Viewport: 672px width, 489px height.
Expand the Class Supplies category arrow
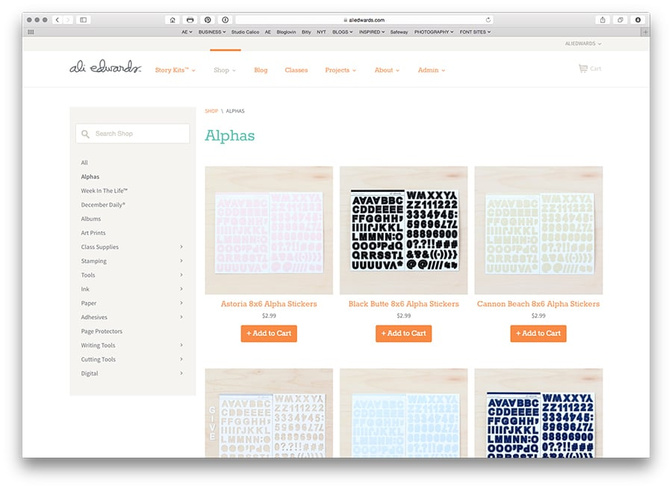click(x=181, y=247)
